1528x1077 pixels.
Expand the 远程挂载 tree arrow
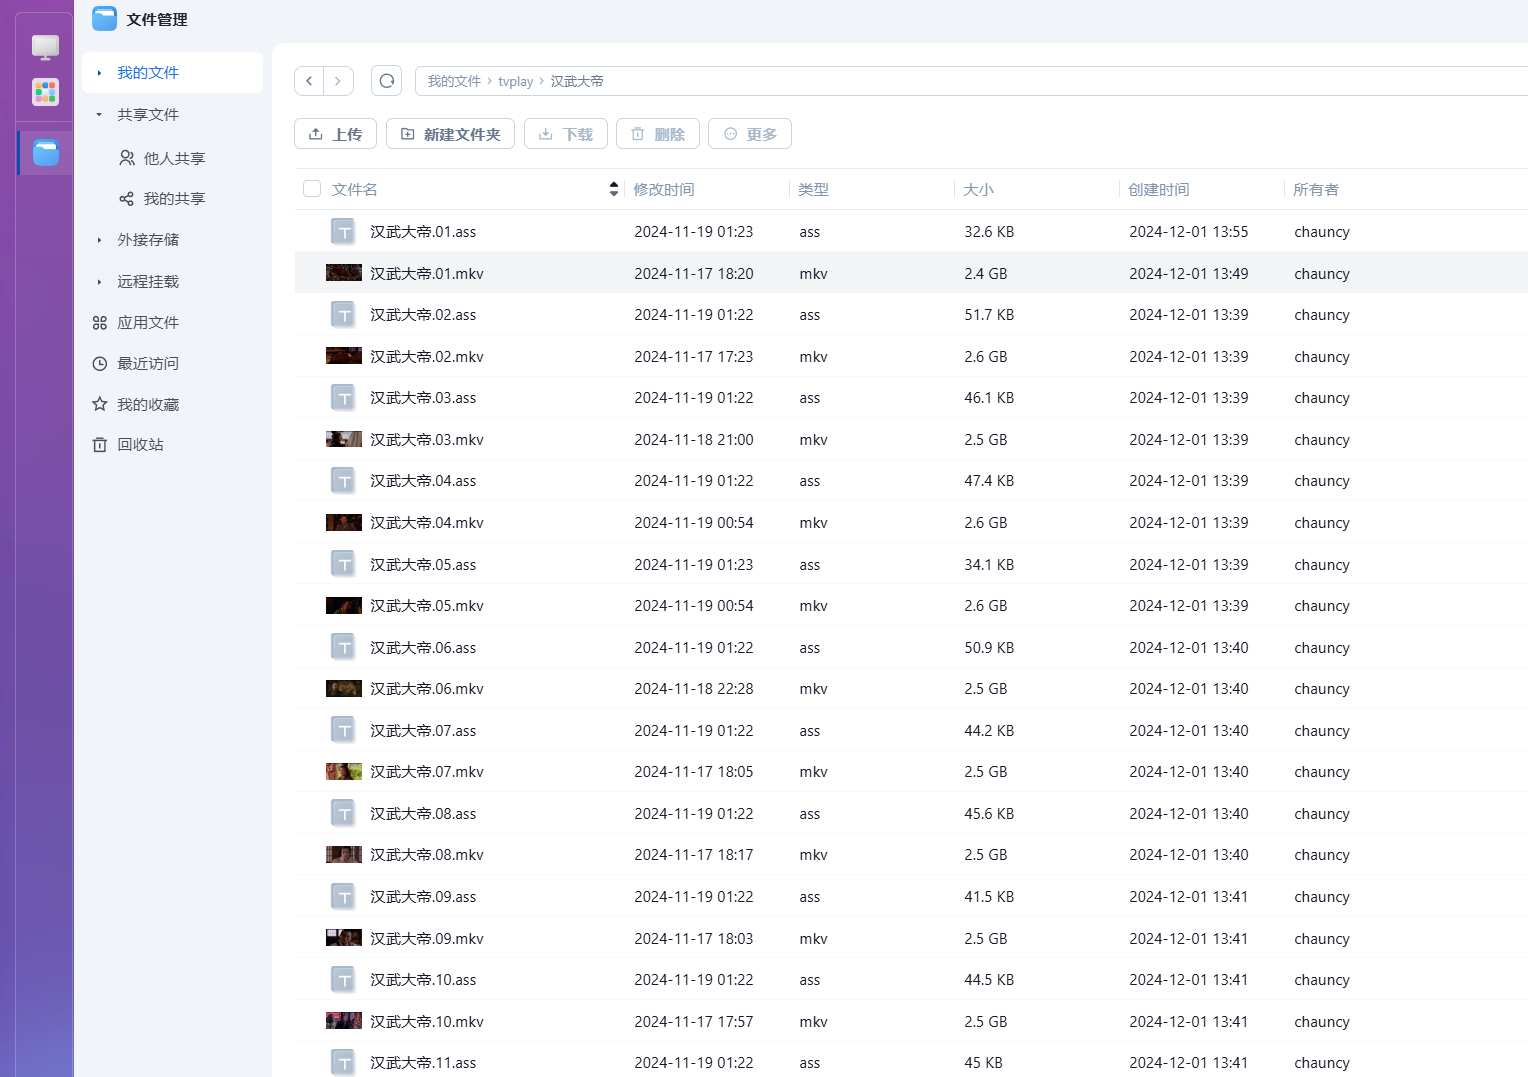(x=99, y=282)
